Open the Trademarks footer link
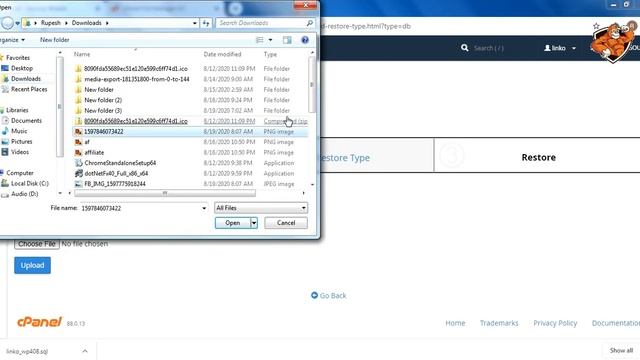640x360 pixels. pyautogui.click(x=499, y=323)
